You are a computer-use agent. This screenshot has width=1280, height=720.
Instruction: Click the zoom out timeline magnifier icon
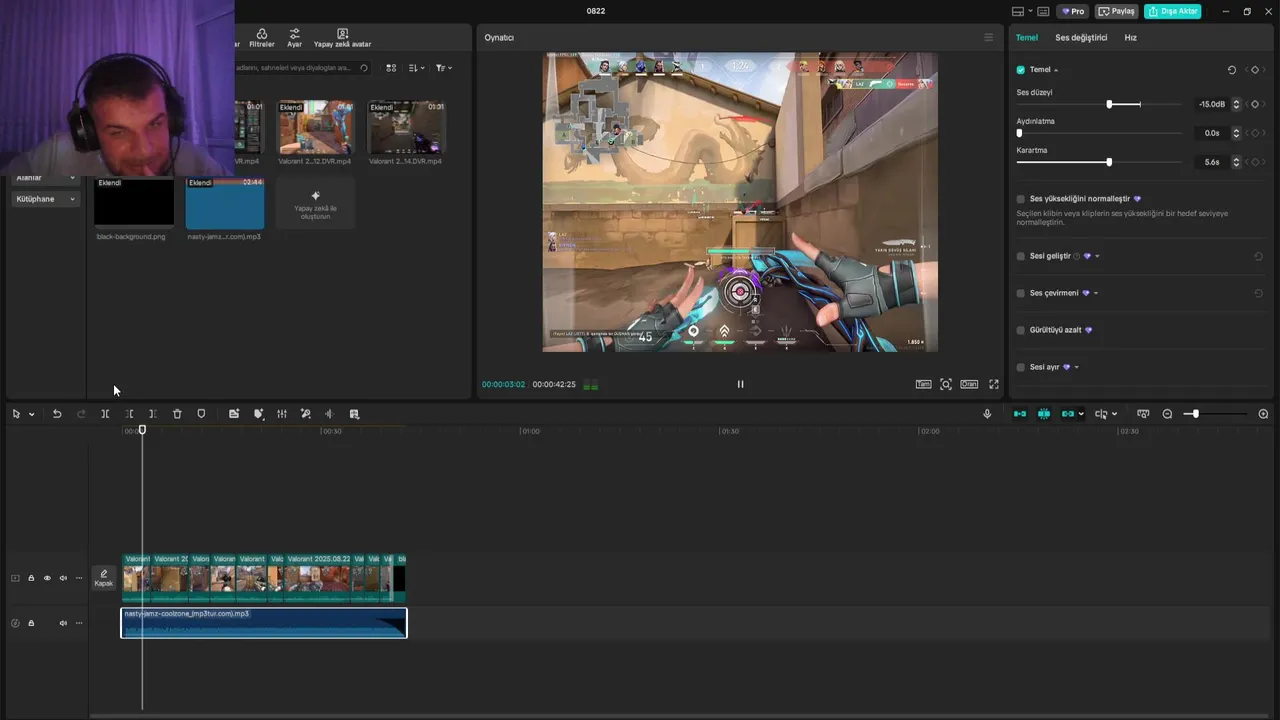(x=1167, y=414)
